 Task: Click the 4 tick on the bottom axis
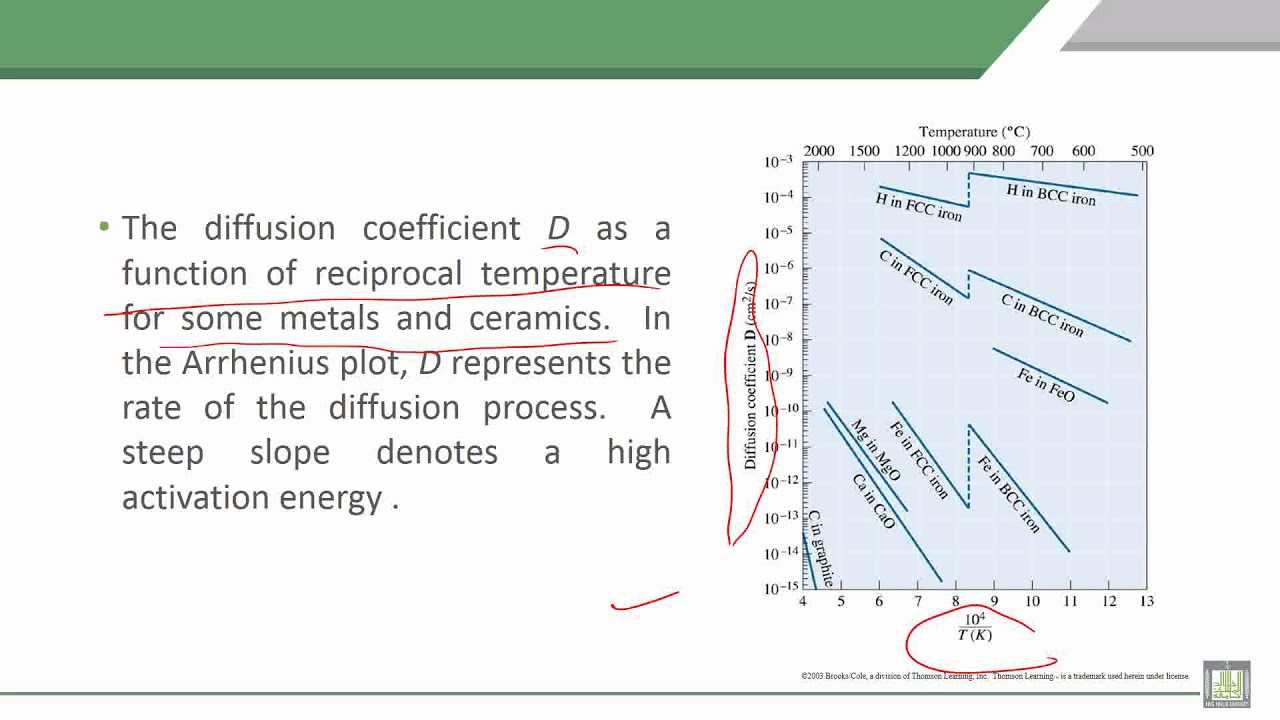tap(803, 601)
